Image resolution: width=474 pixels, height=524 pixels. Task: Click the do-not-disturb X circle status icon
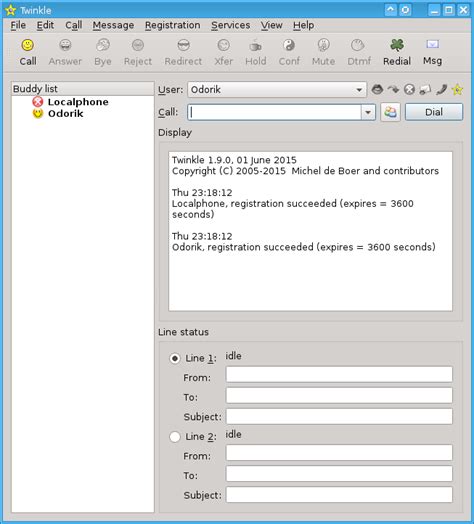(x=409, y=89)
